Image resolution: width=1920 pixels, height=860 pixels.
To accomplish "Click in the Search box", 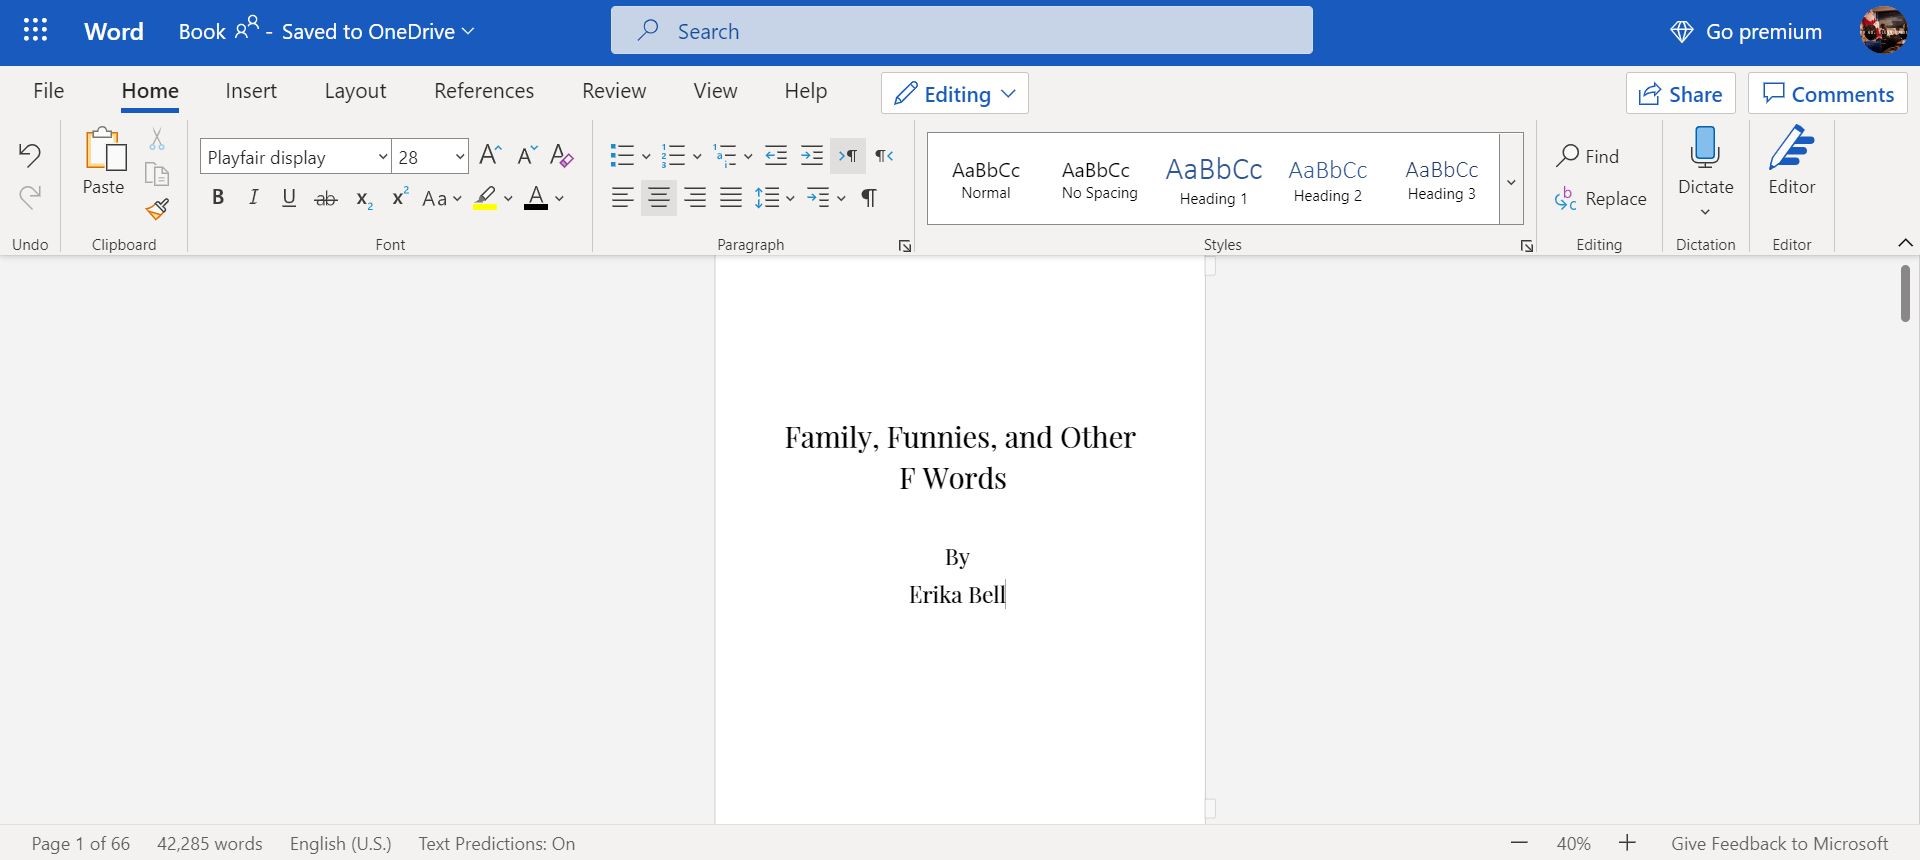I will point(961,31).
